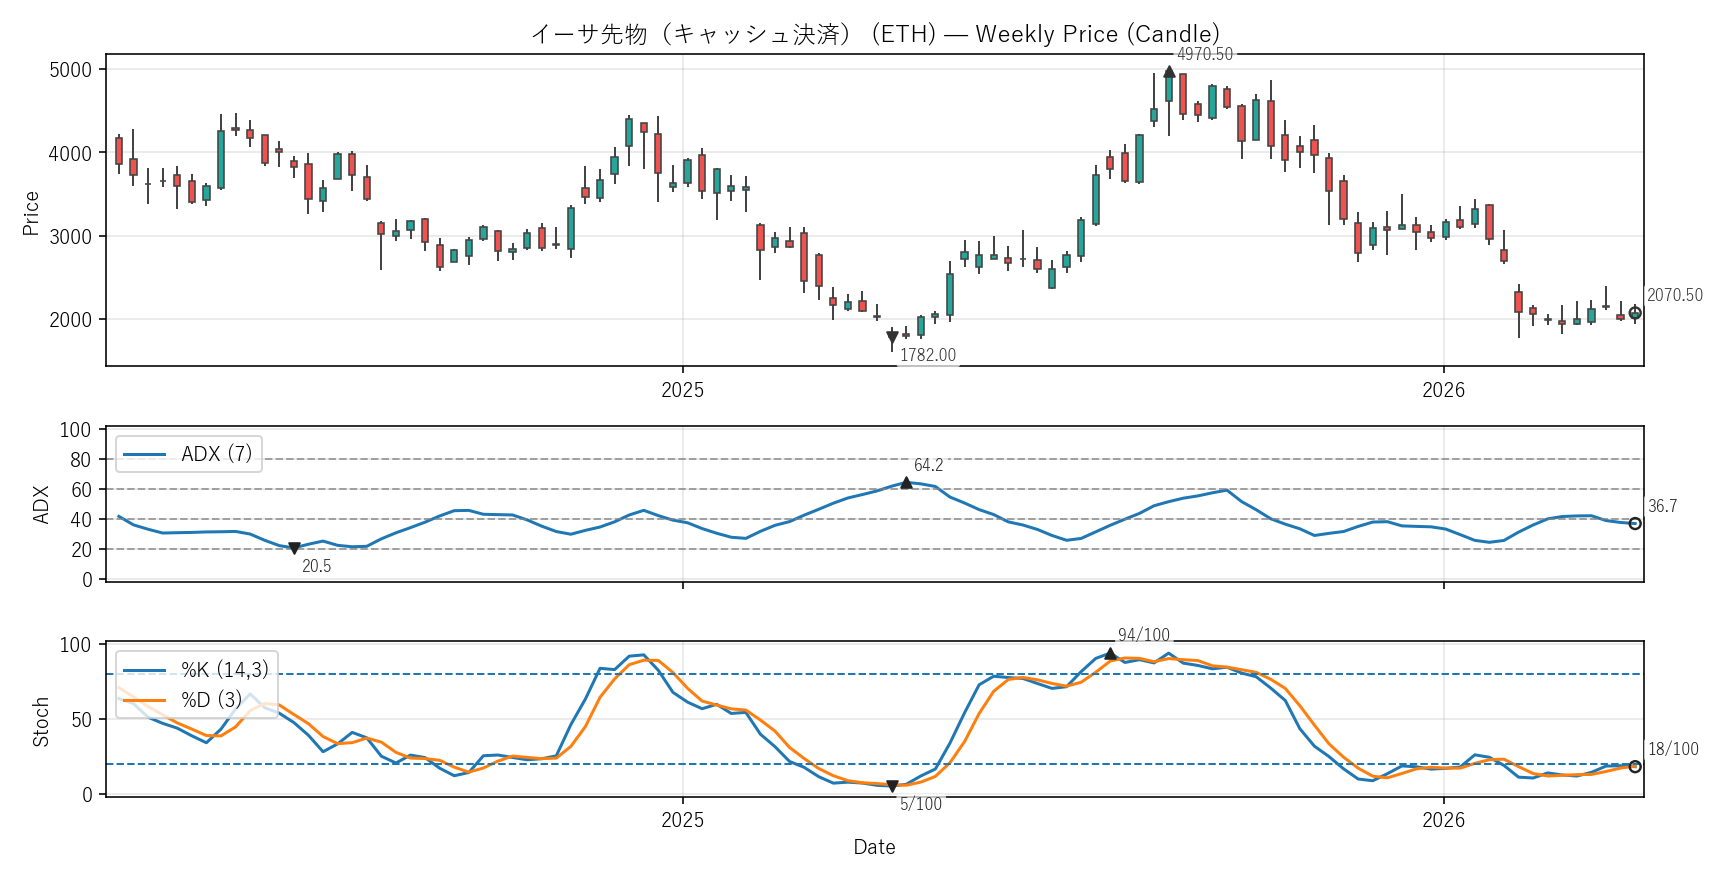Click the ADX peak triangle at 64.2
Image resolution: width=1728 pixels, height=878 pixels.
tap(906, 483)
